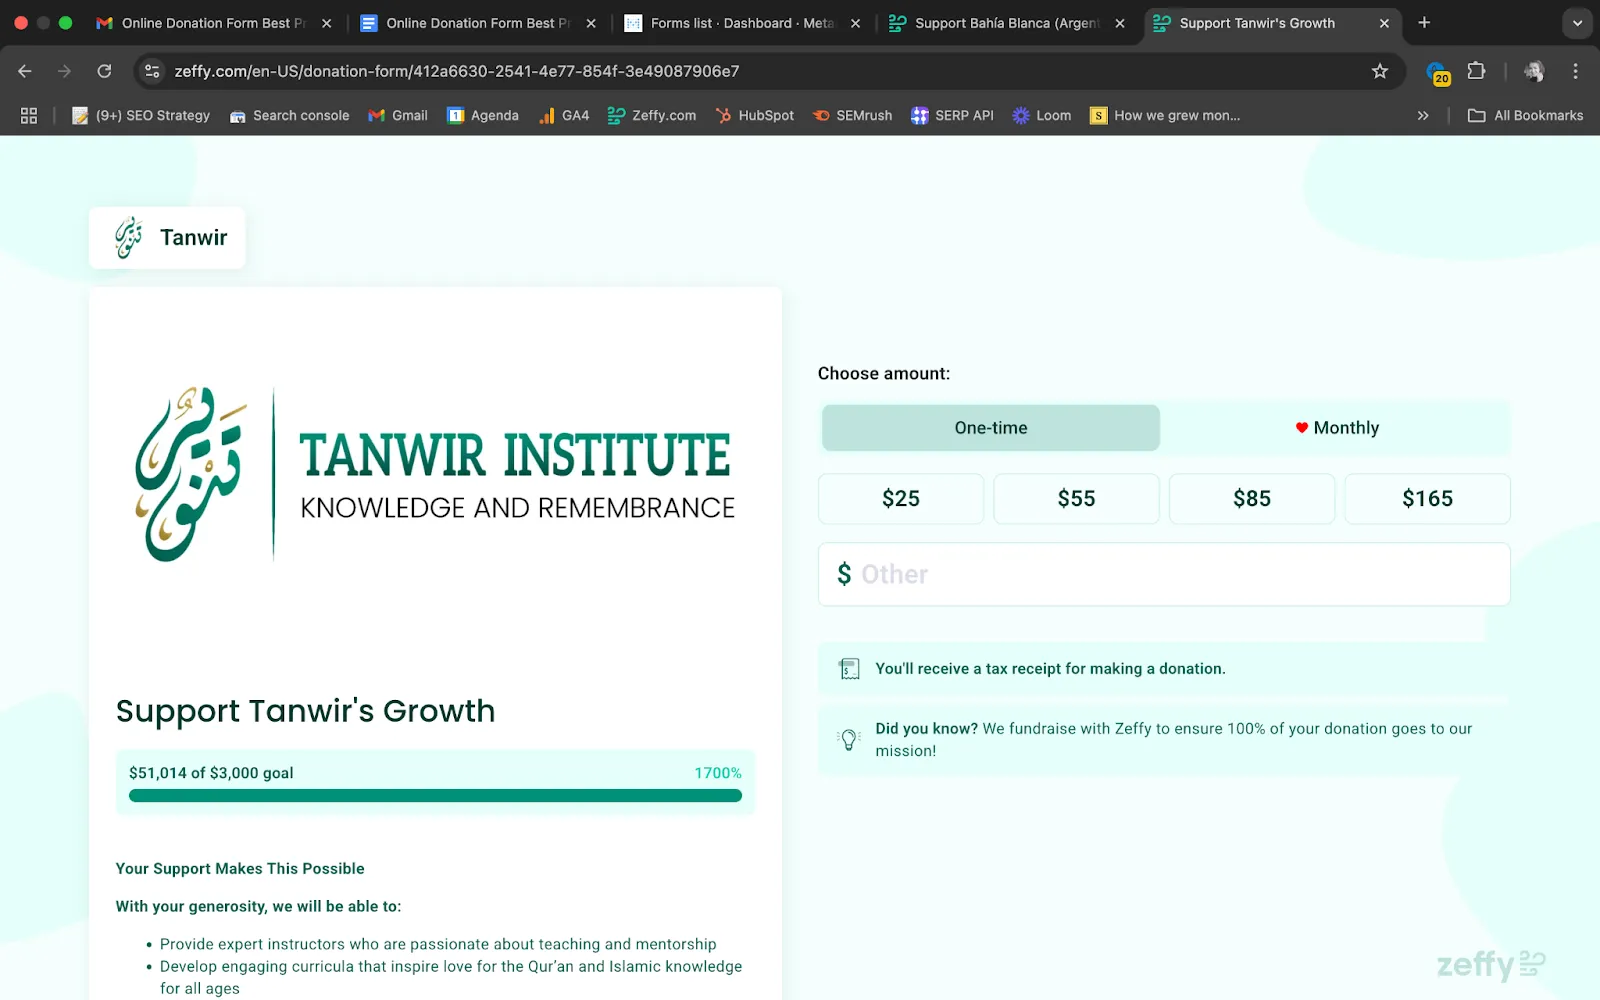Open the All Bookmarks folder
Viewport: 1600px width, 1000px height.
(x=1525, y=116)
